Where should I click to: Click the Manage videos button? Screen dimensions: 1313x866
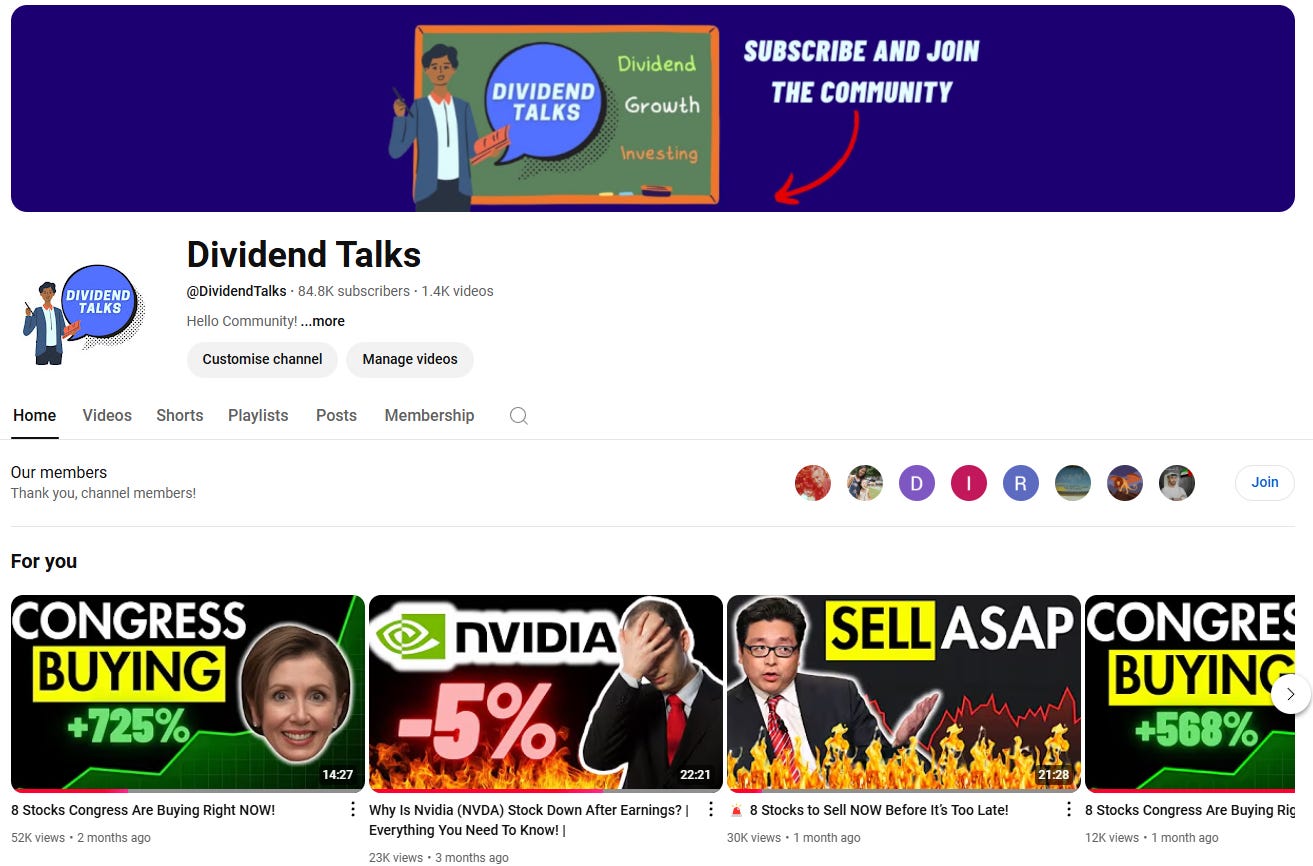410,359
